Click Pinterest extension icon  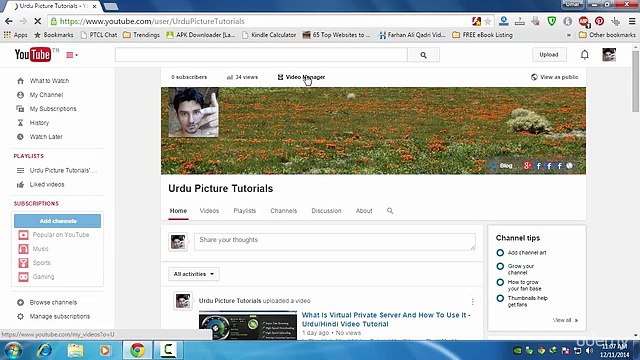point(599,21)
